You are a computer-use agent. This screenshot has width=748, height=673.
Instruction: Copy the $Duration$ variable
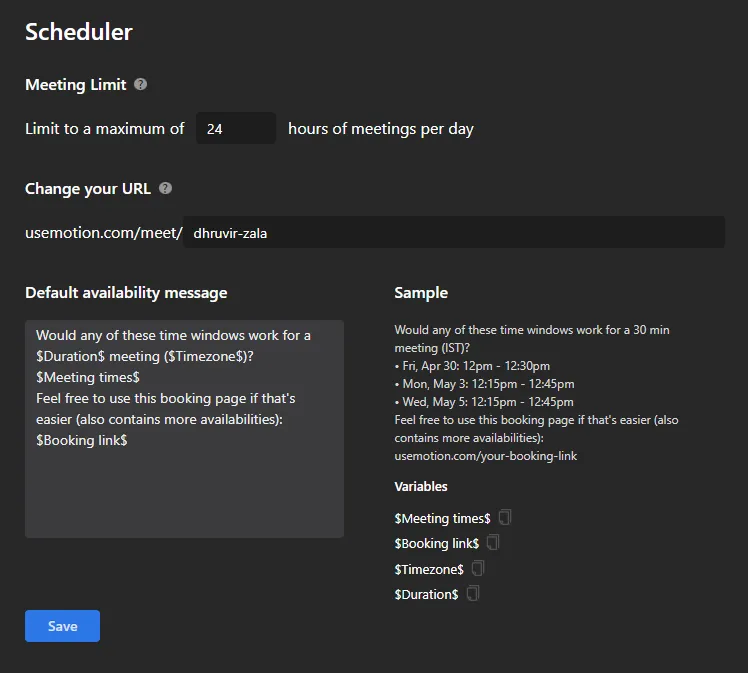(473, 593)
